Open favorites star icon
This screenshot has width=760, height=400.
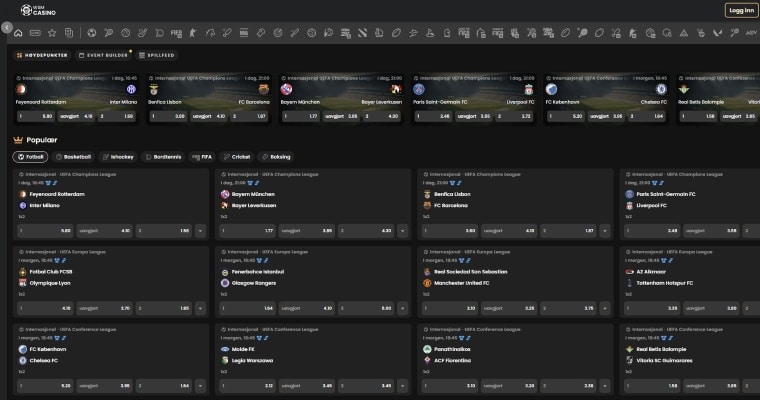[x=52, y=33]
